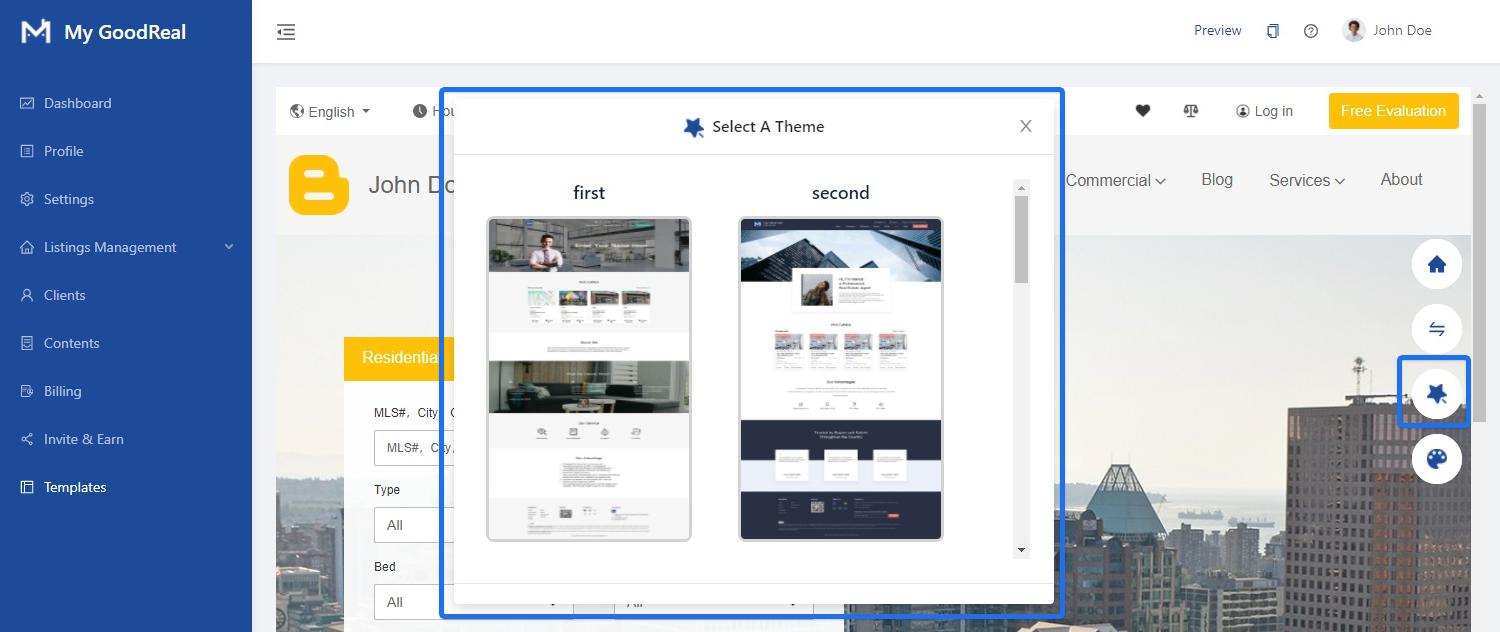The image size is (1500, 632).
Task: Select the theme star icon on the right
Action: tap(1436, 392)
